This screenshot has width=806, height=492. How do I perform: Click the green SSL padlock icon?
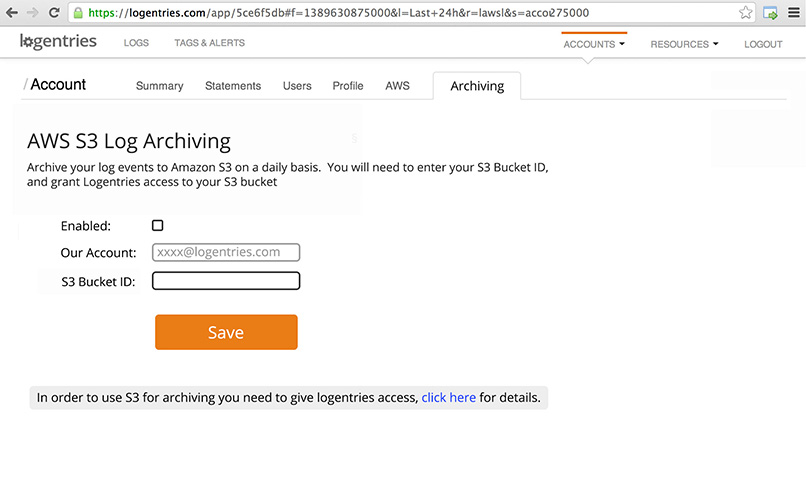79,13
